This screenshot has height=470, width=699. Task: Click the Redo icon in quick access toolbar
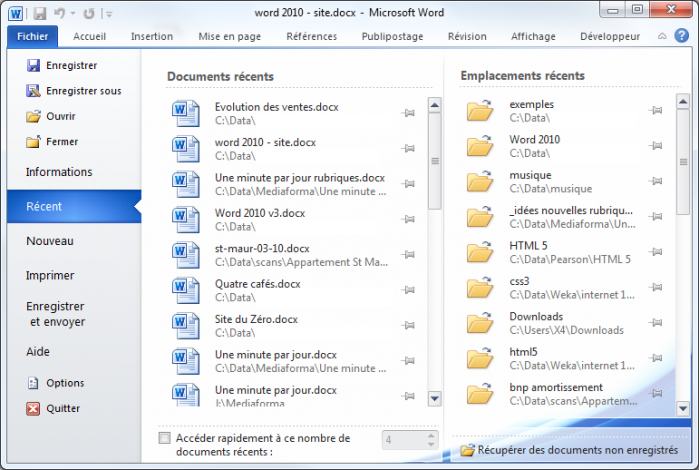click(x=89, y=13)
